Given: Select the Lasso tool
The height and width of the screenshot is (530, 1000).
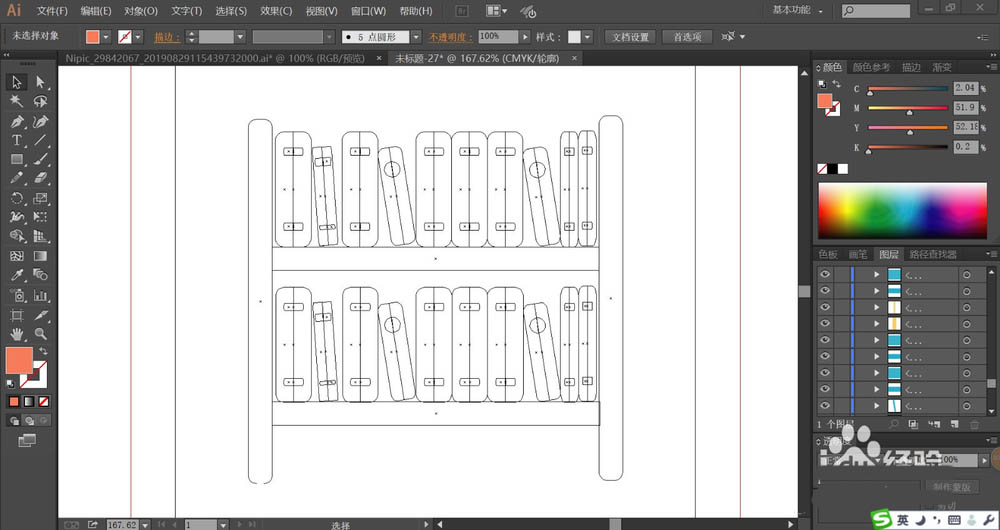Looking at the screenshot, I should click(x=40, y=101).
